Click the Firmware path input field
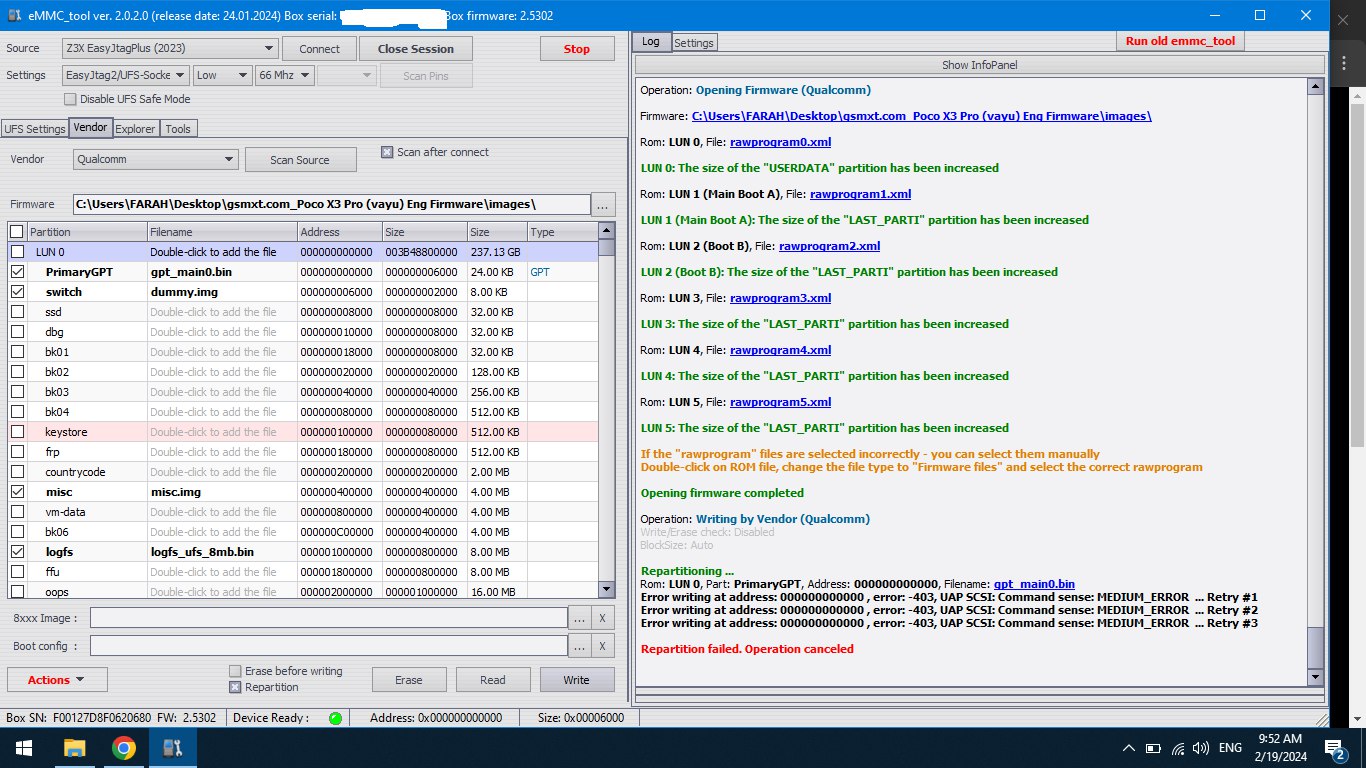The image size is (1366, 768). [x=331, y=204]
